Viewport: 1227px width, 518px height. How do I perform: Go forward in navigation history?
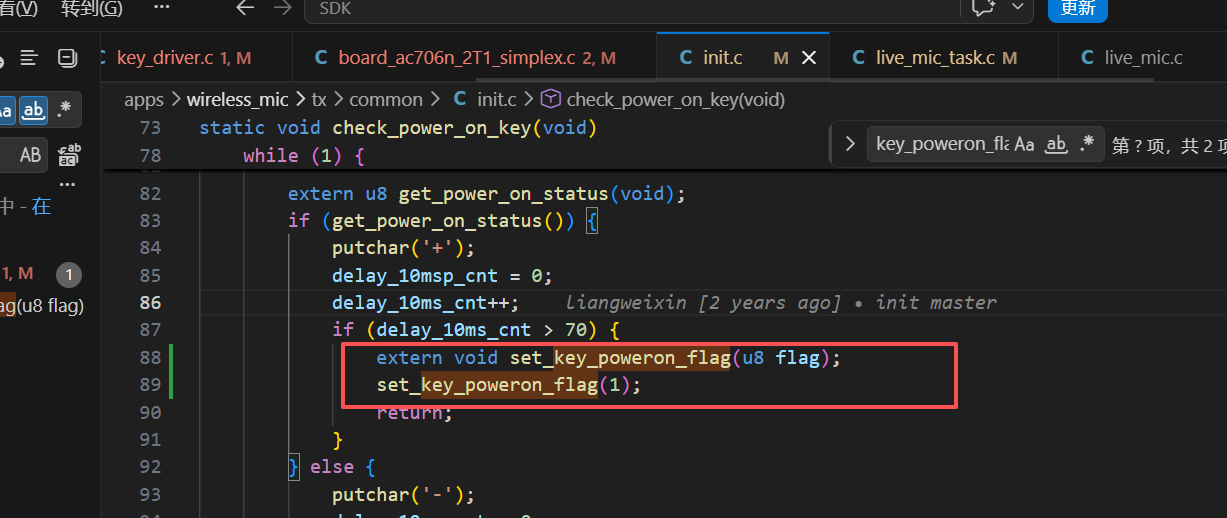click(283, 8)
